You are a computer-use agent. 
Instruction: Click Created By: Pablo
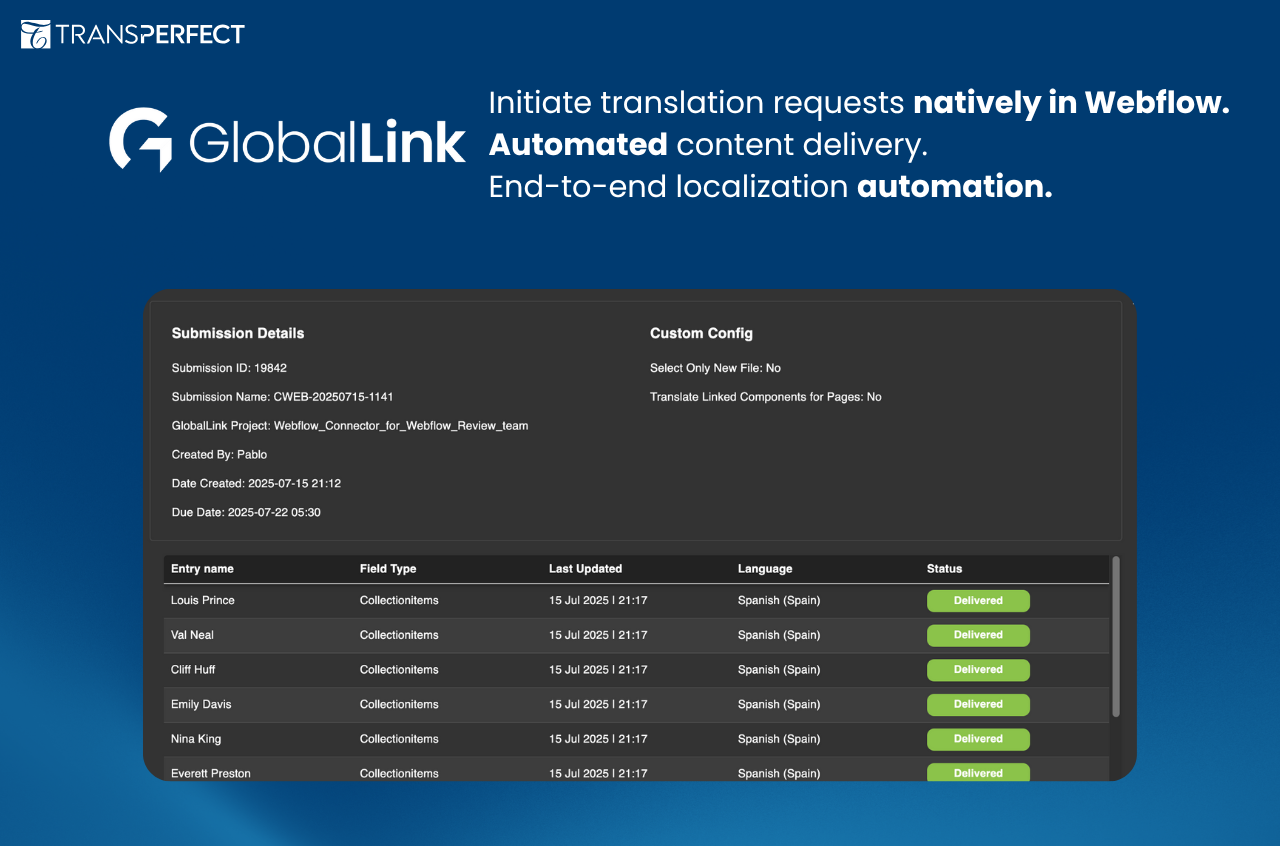point(219,455)
